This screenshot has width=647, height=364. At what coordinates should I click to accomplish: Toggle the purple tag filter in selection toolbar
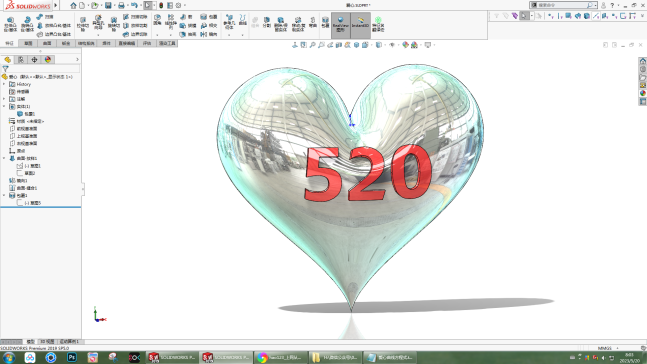515,16
